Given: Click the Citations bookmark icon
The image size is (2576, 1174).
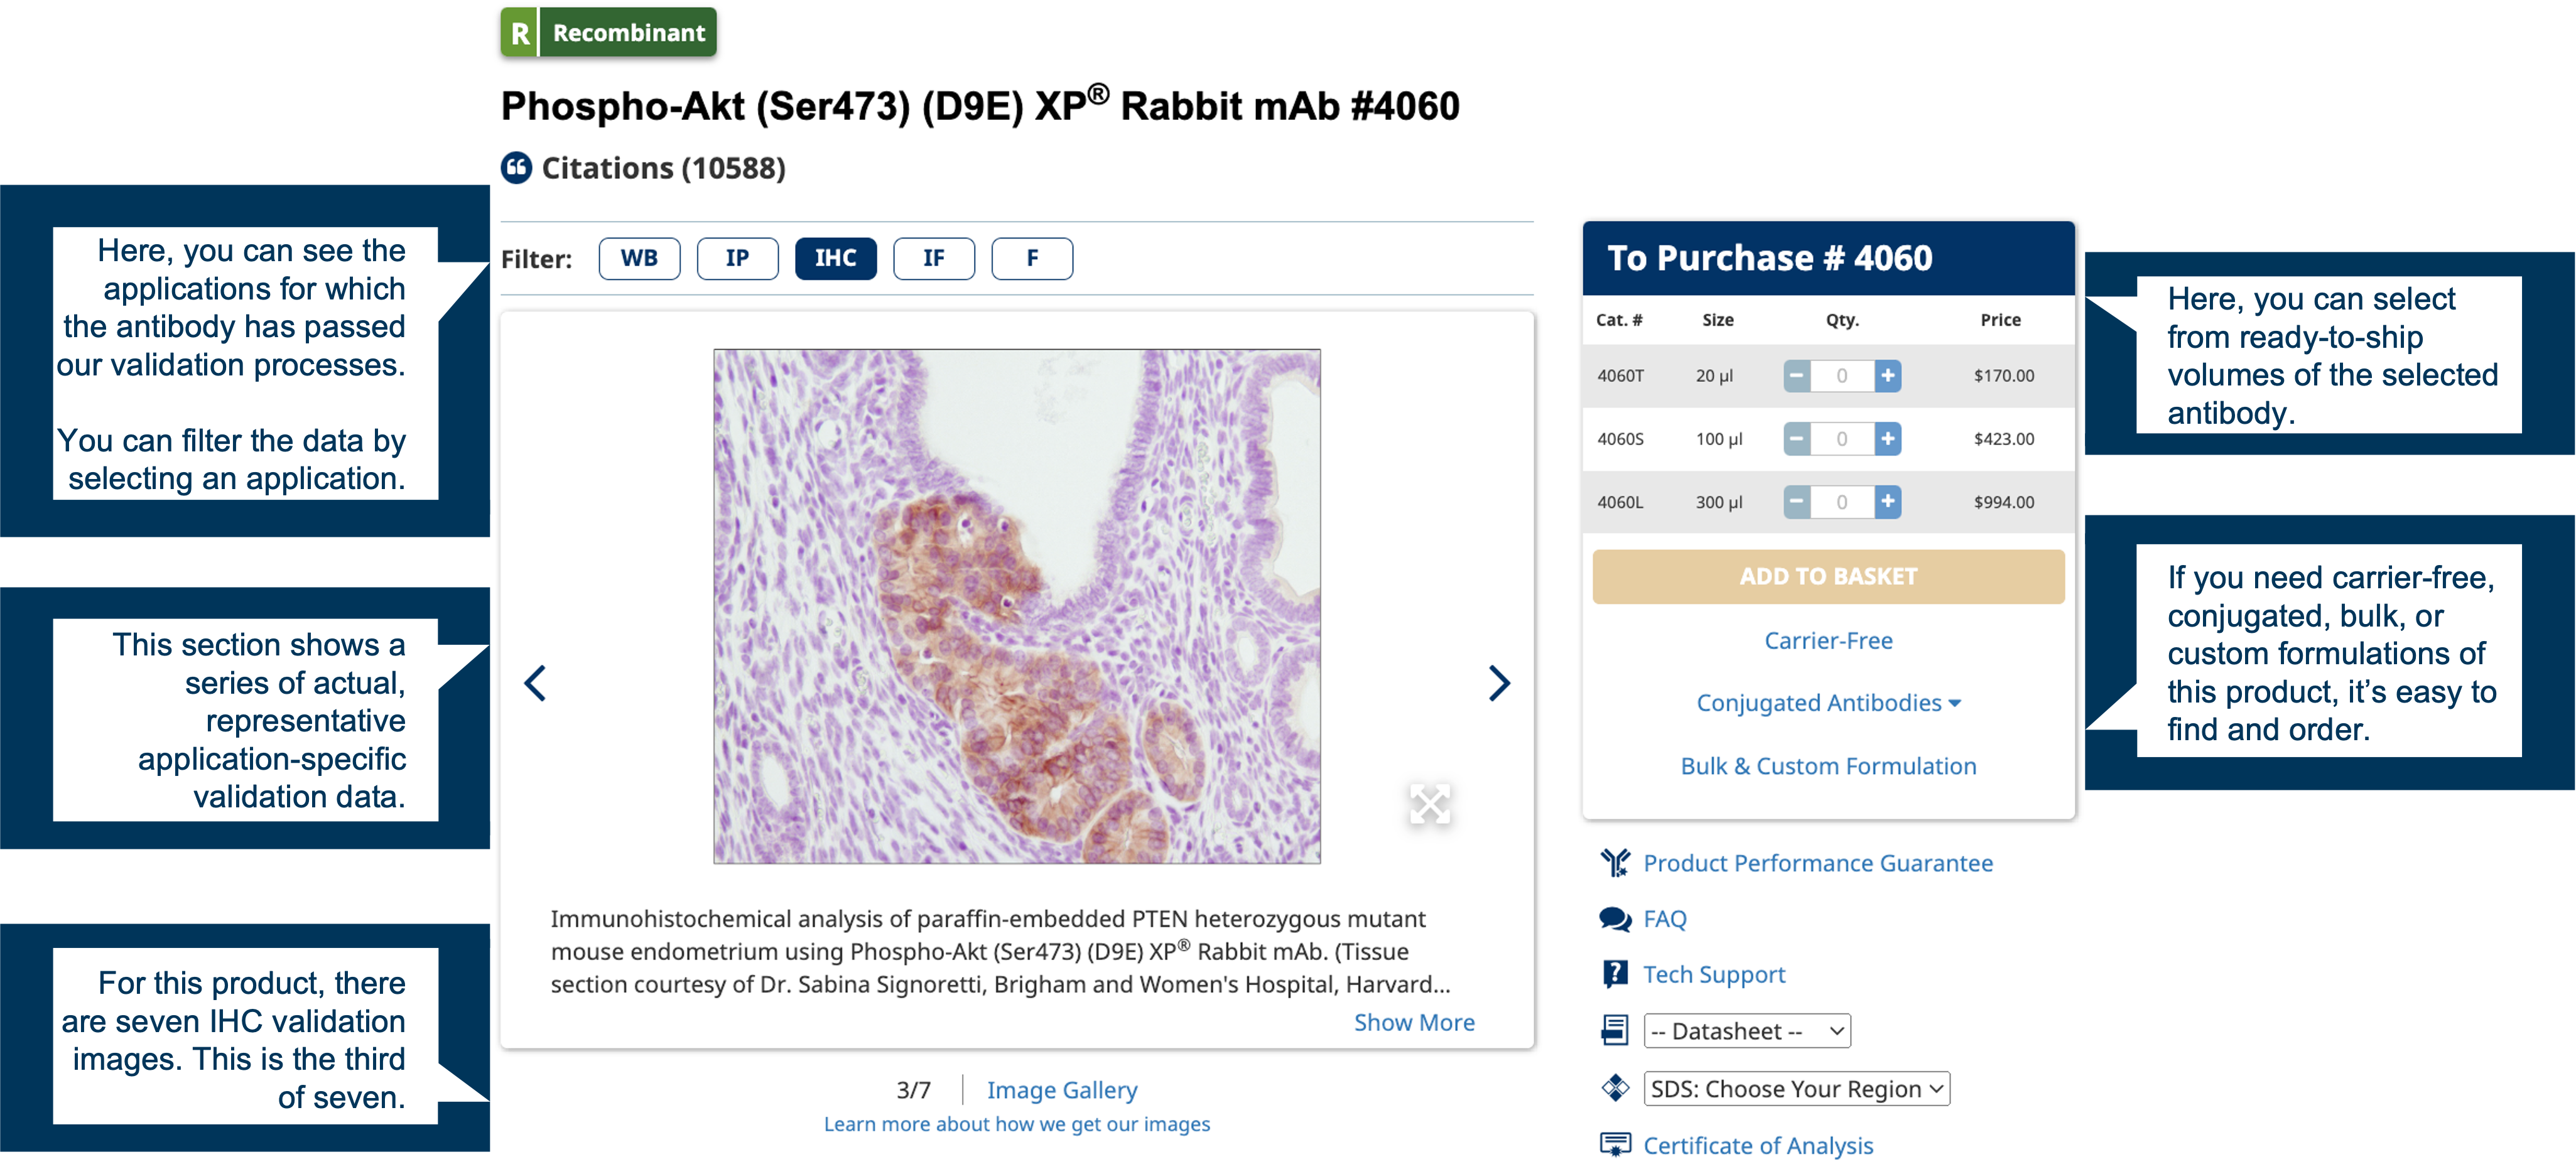Looking at the screenshot, I should point(516,166).
